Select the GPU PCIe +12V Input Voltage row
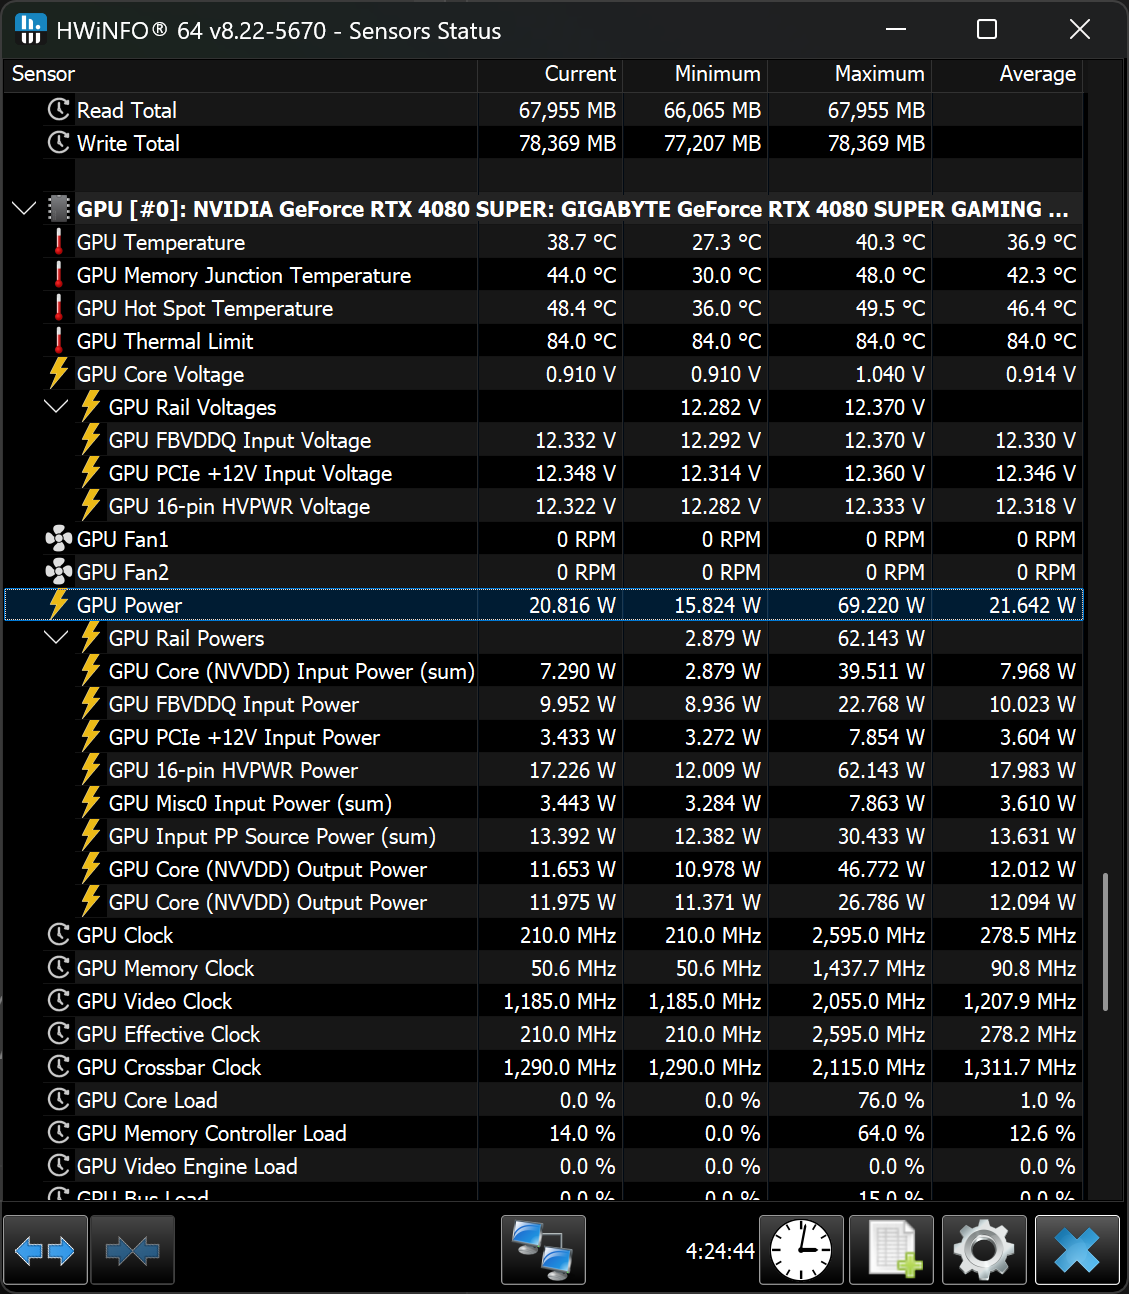The height and width of the screenshot is (1294, 1129). coord(543,473)
